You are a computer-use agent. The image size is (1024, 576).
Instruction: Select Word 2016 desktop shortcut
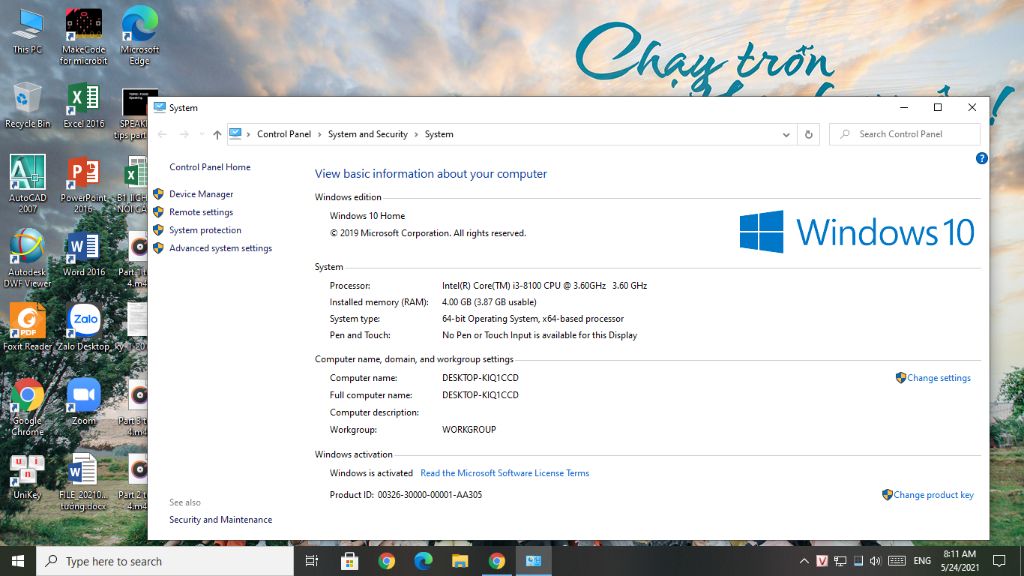point(84,254)
